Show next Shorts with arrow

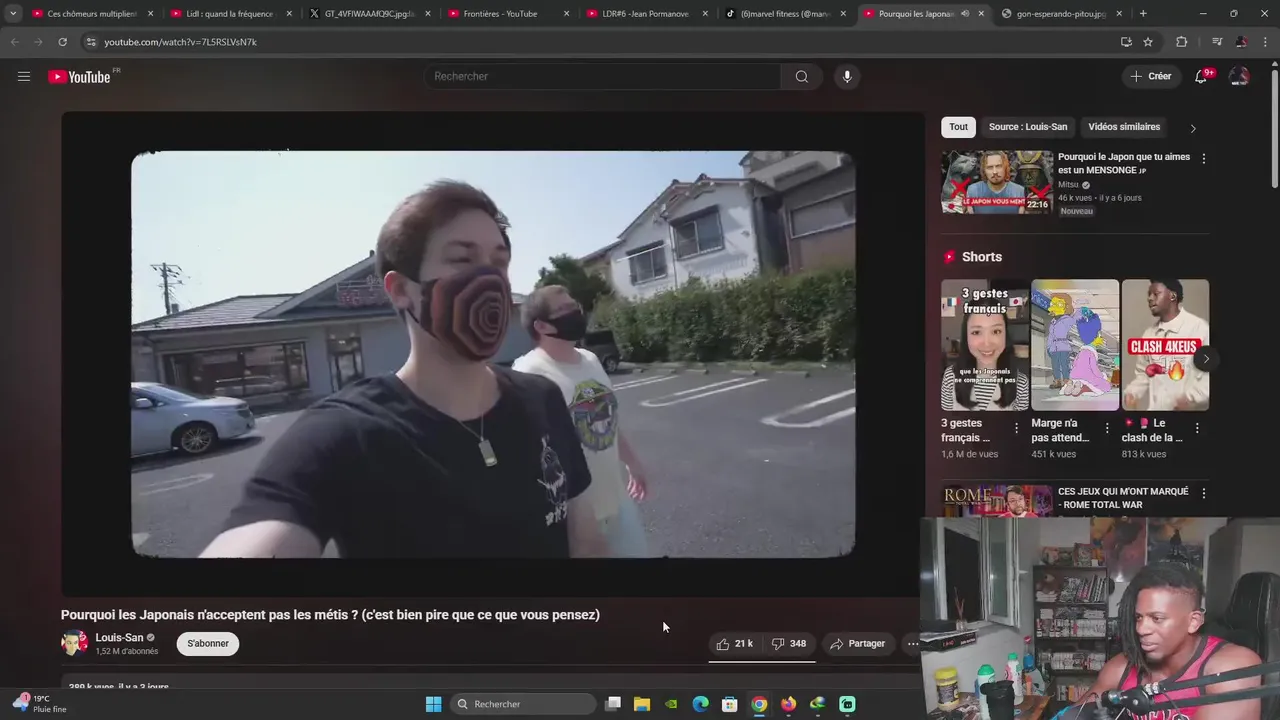(1206, 359)
